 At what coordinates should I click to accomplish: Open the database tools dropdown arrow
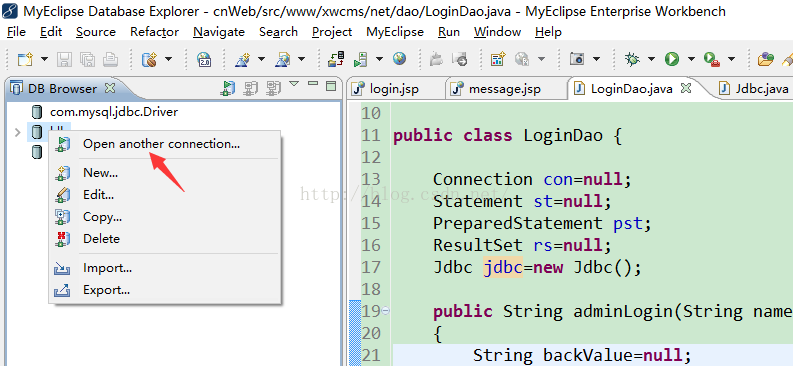[168, 59]
